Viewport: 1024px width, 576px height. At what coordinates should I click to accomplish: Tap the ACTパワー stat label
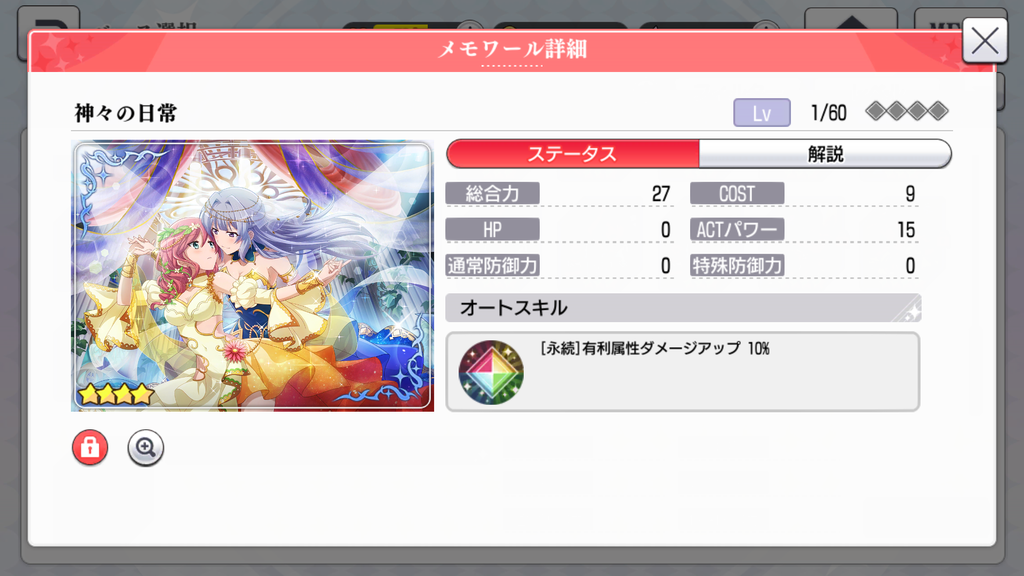737,229
